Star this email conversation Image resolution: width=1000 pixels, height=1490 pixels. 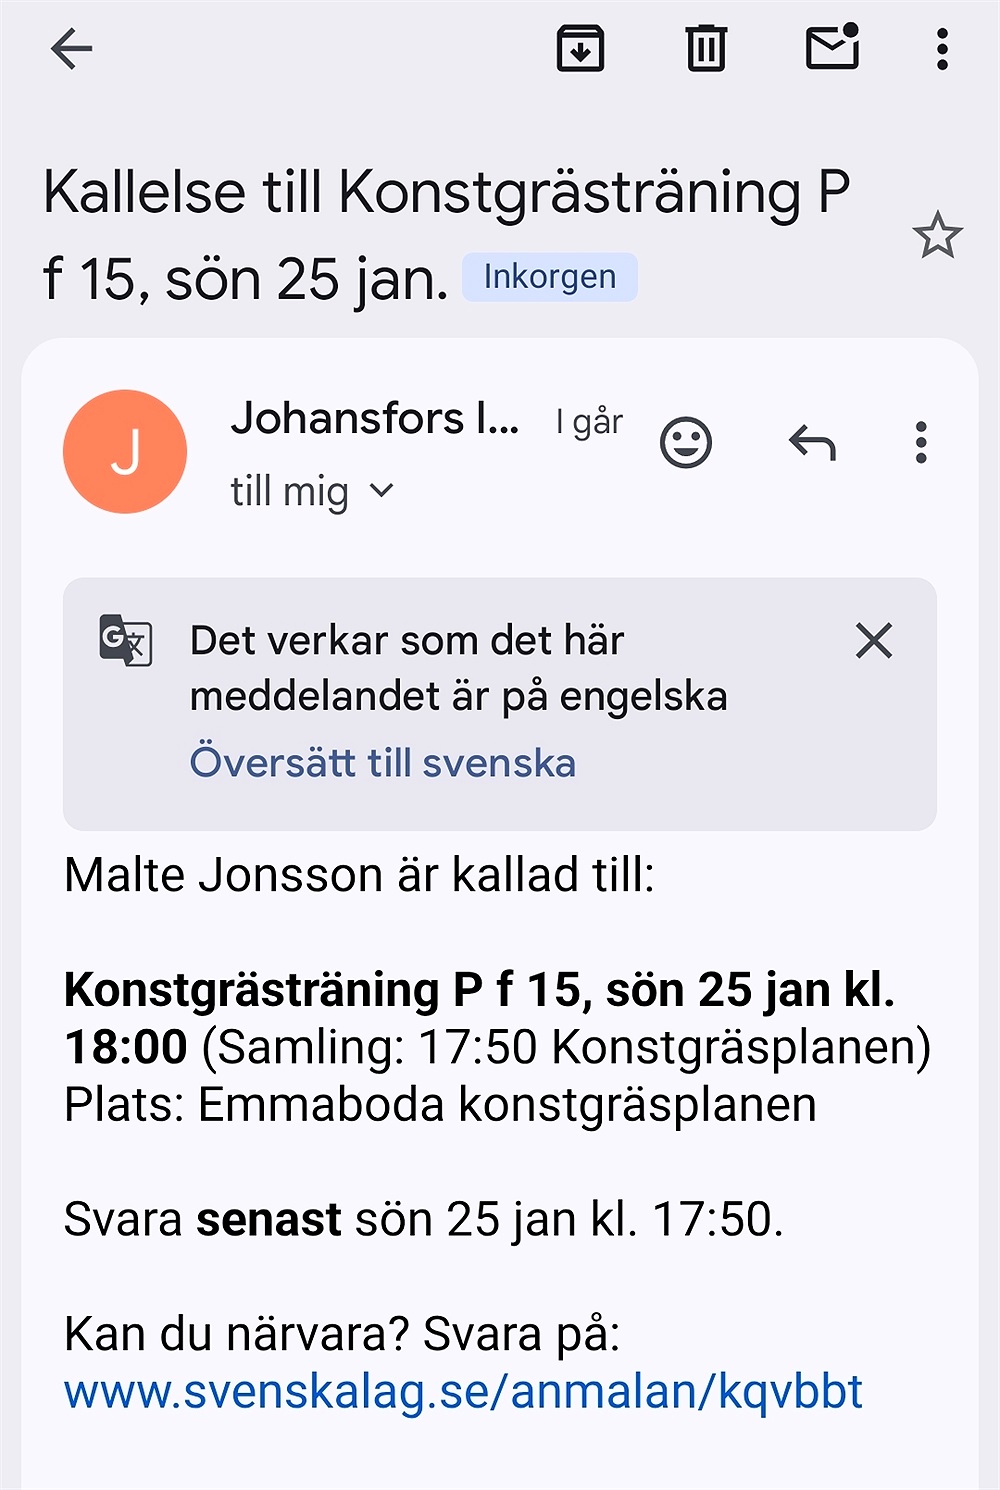(x=937, y=236)
